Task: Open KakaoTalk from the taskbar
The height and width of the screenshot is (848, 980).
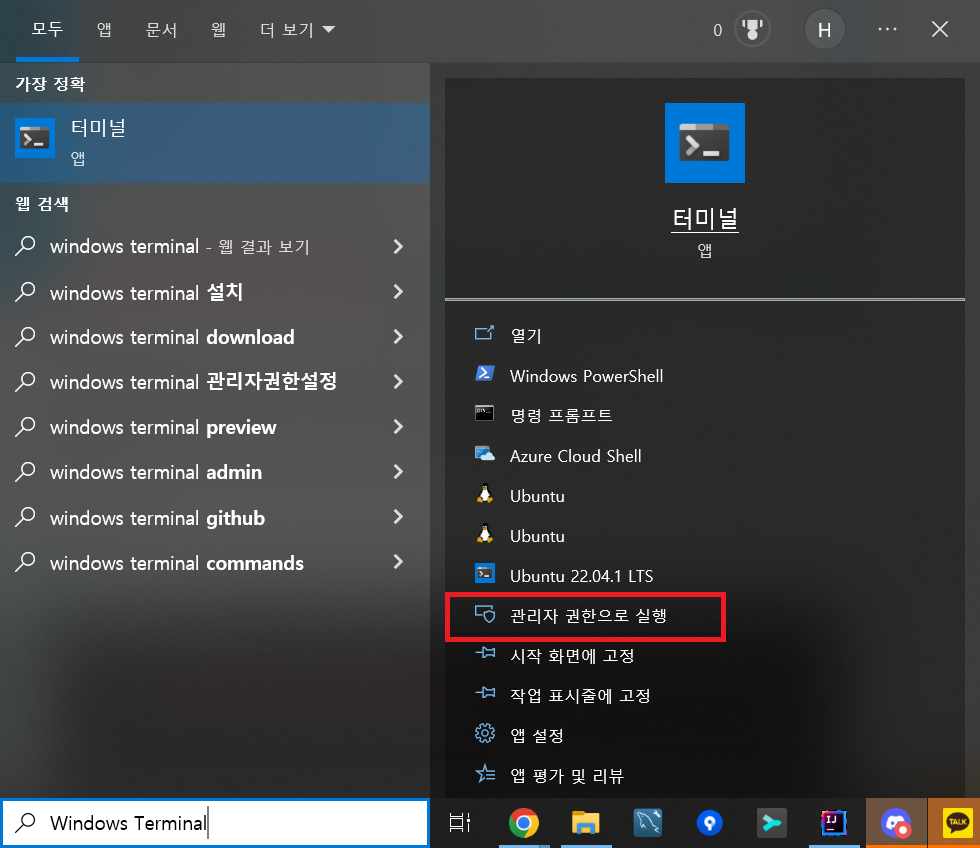Action: tap(958, 823)
